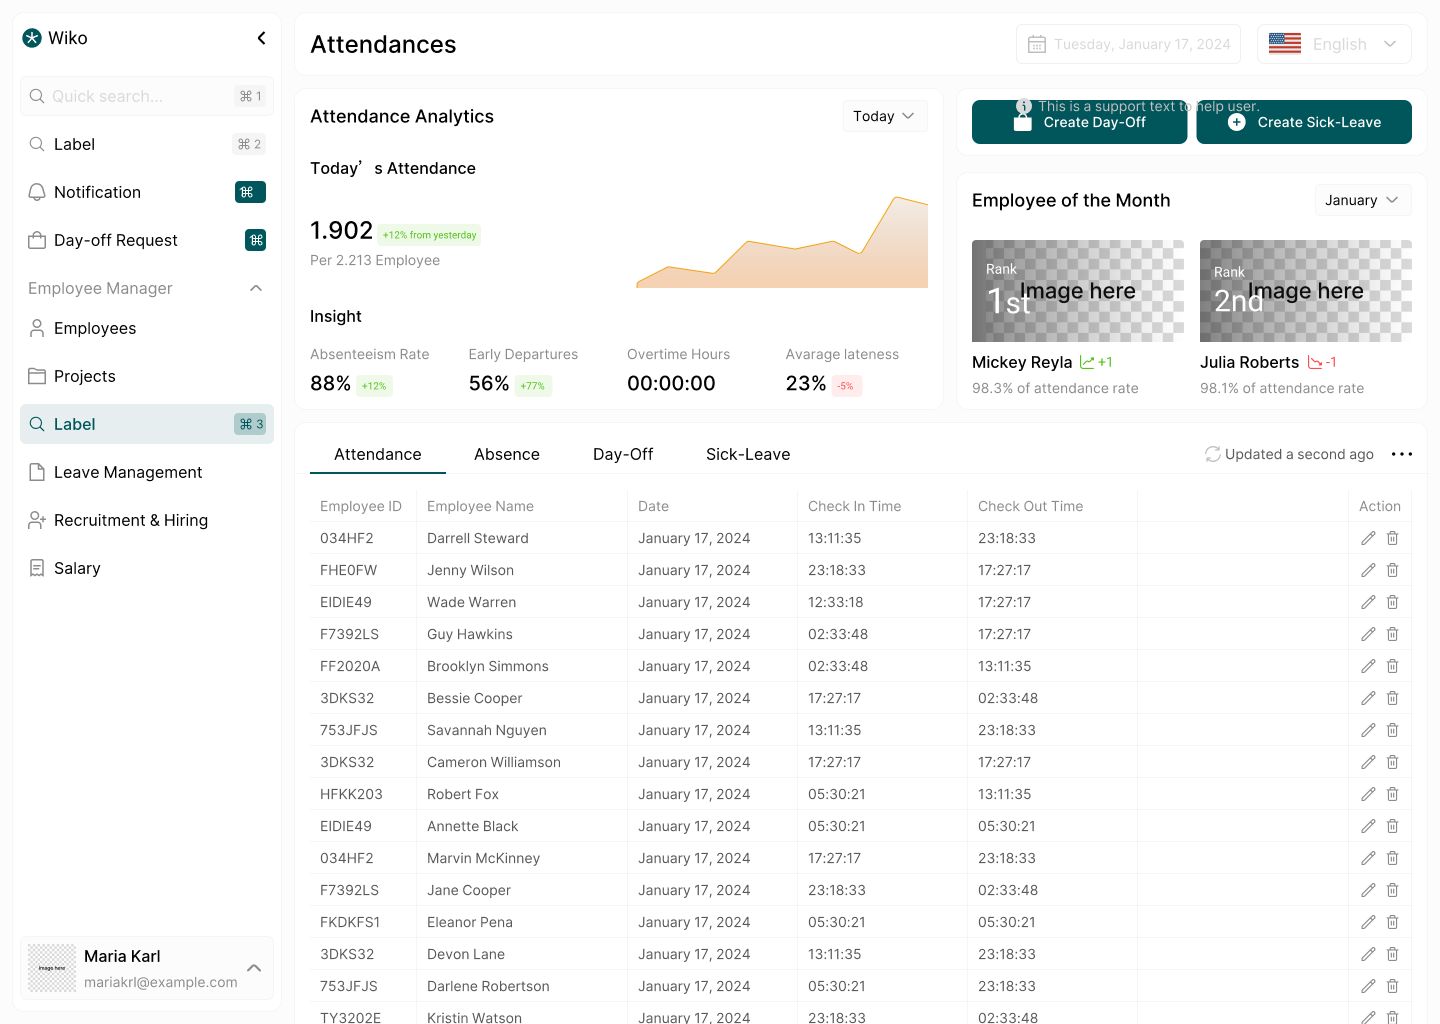Edit Guy Hawkins attendance entry

[x=1368, y=634]
